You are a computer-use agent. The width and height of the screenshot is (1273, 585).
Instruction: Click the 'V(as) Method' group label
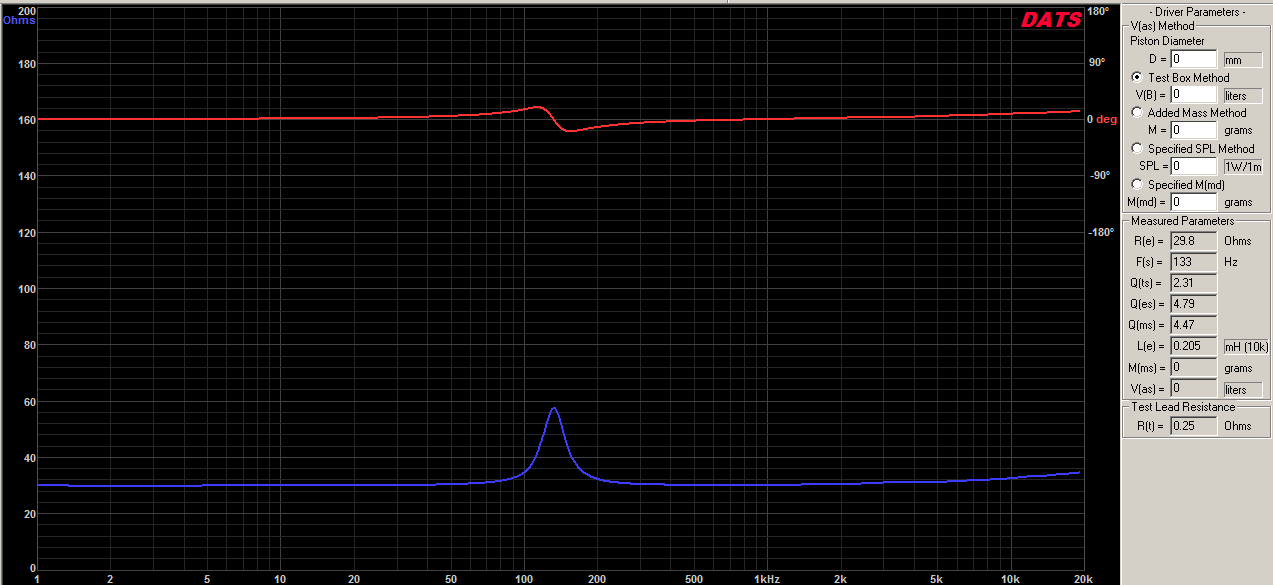[x=1162, y=26]
